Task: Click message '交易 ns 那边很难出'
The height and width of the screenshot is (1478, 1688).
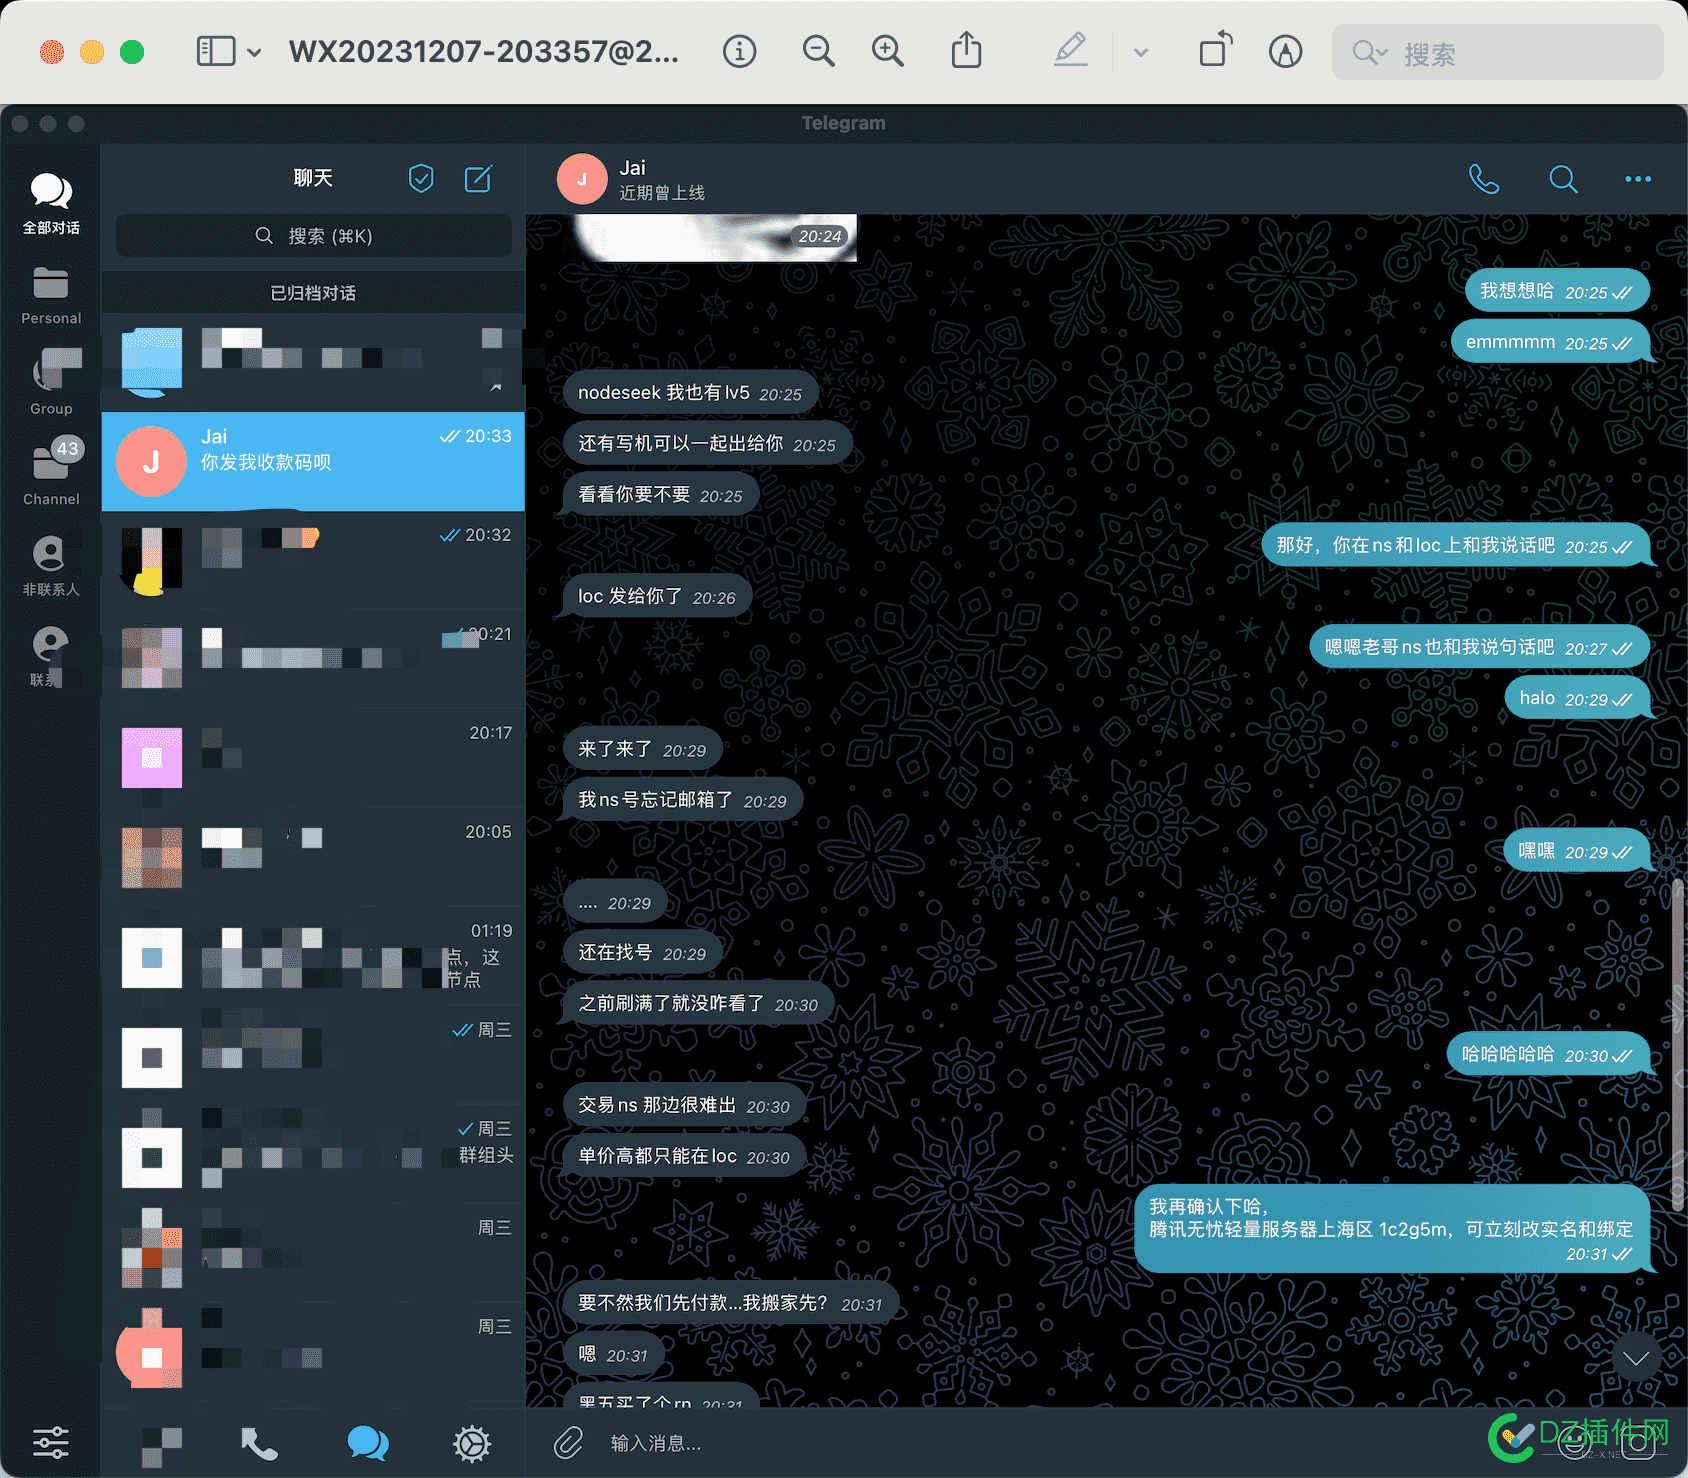Action: pos(684,1106)
